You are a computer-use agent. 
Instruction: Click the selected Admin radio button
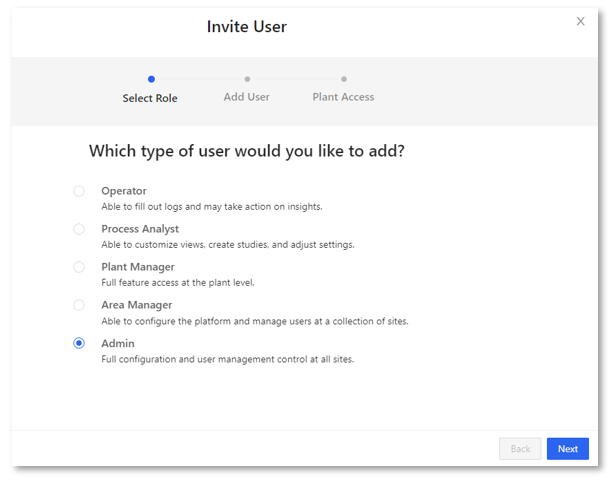point(79,343)
